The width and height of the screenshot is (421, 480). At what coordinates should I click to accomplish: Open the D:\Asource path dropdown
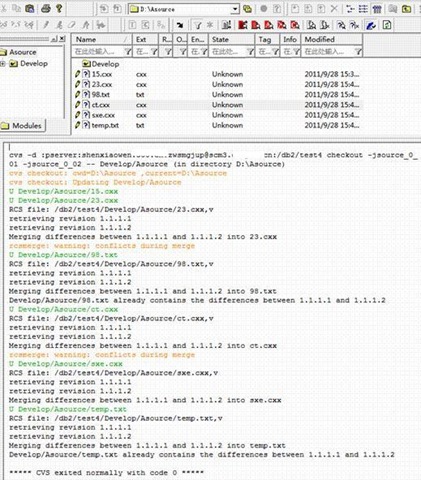coord(235,9)
